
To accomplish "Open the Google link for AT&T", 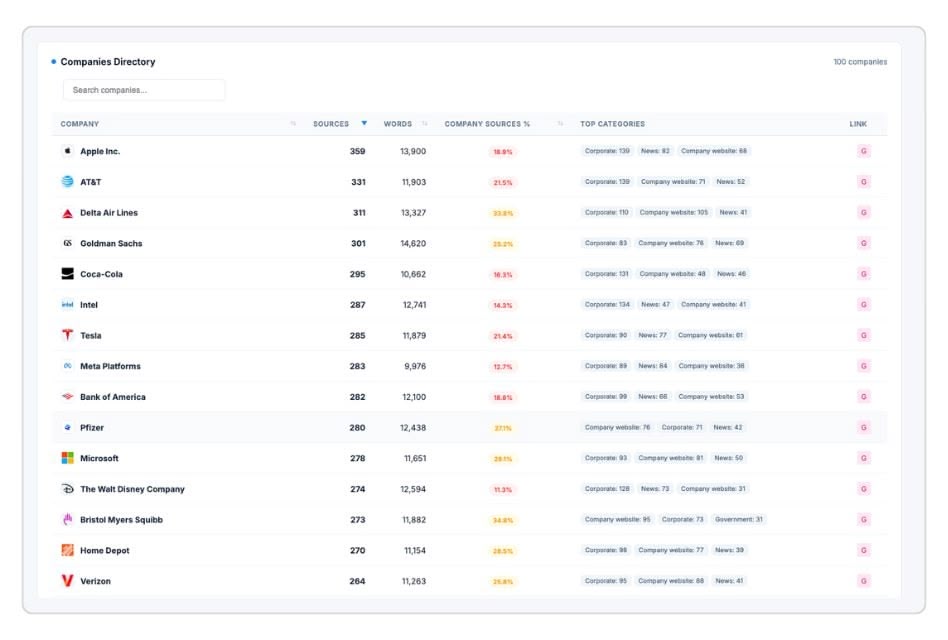I will [863, 182].
